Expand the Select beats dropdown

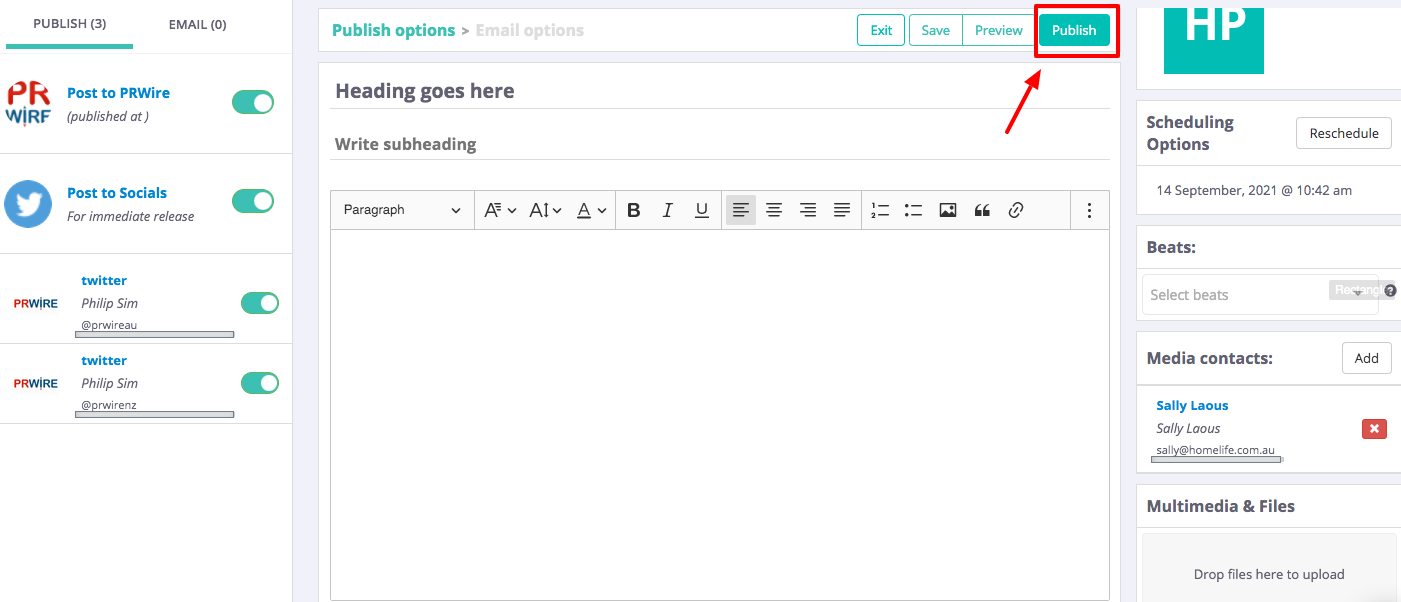1259,295
